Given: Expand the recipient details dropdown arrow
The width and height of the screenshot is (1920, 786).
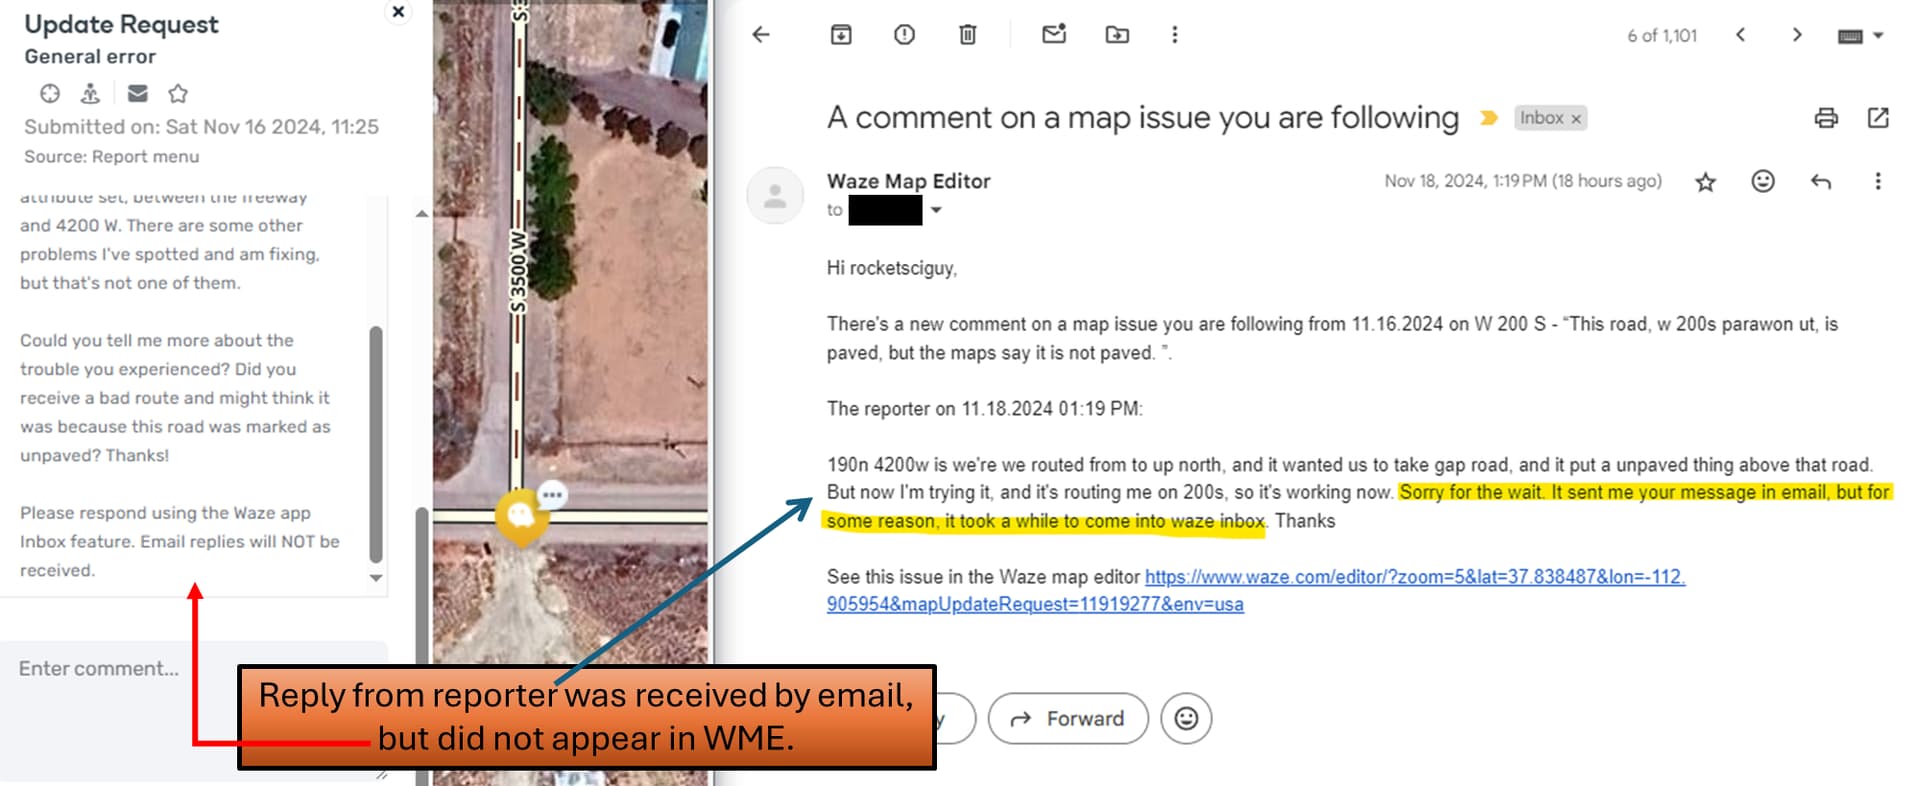Looking at the screenshot, I should (x=936, y=210).
